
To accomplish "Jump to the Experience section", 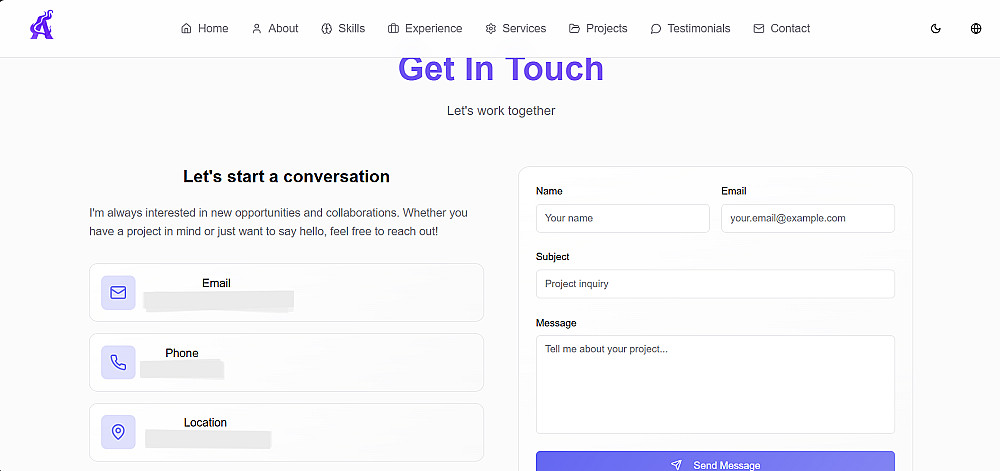I will click(x=425, y=28).
